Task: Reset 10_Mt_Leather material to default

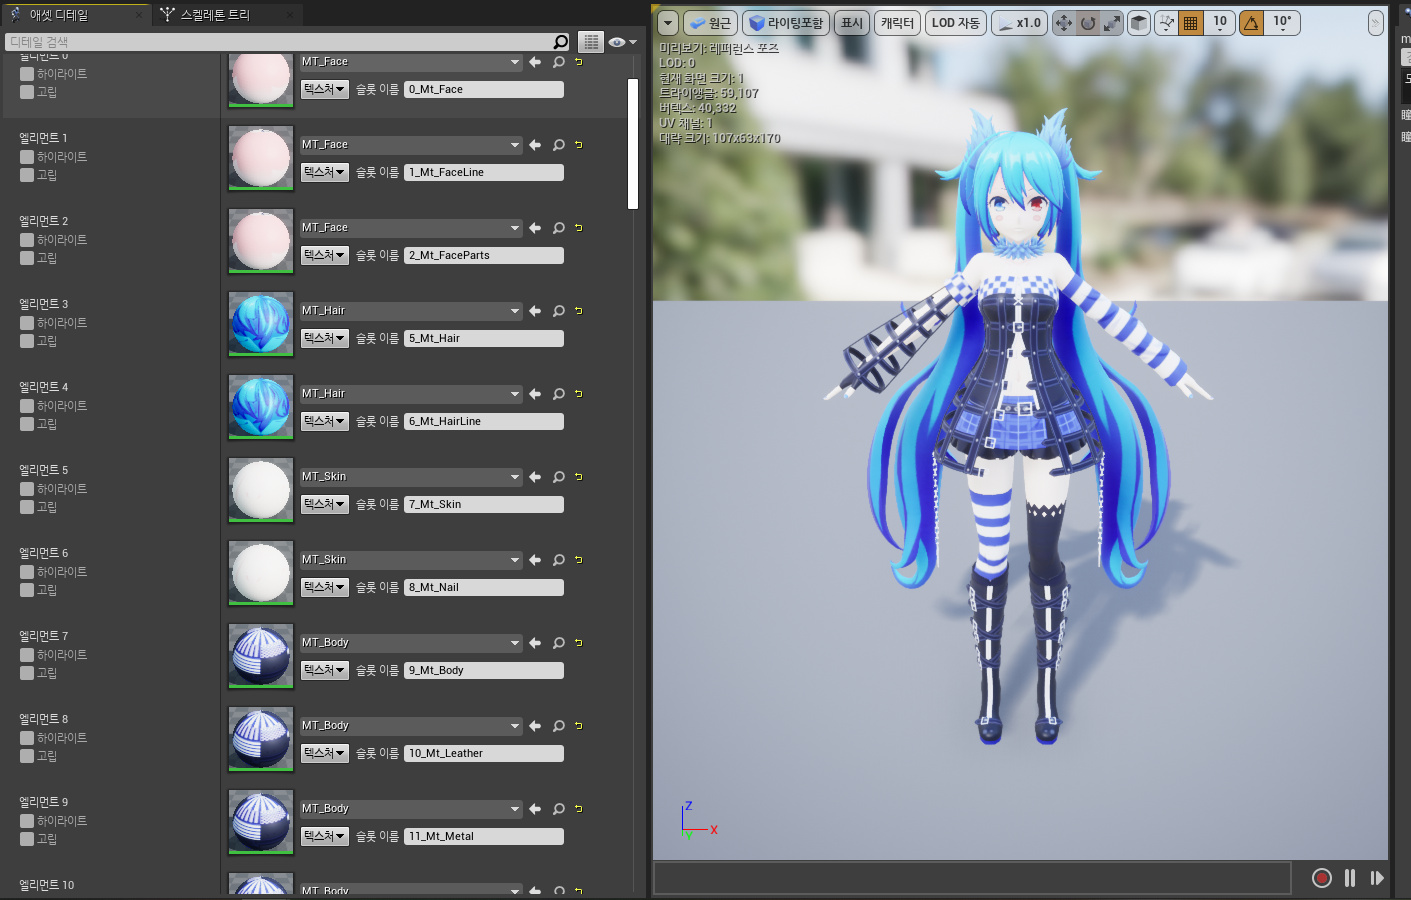Action: pyautogui.click(x=578, y=726)
